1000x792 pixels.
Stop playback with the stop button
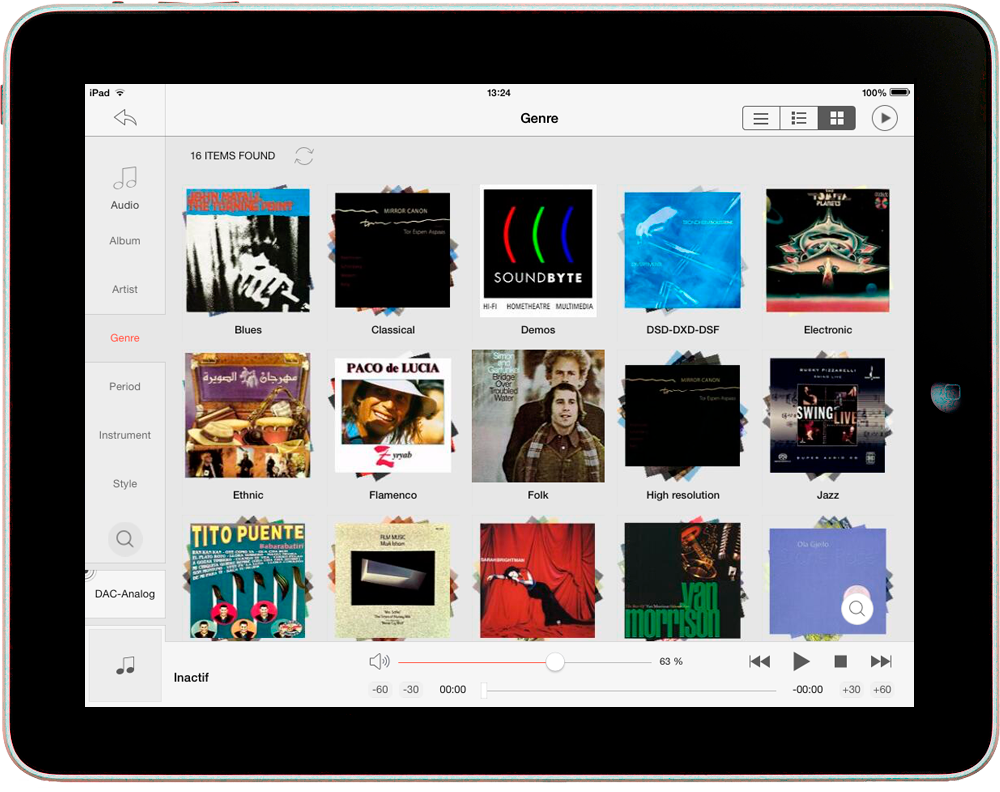841,661
